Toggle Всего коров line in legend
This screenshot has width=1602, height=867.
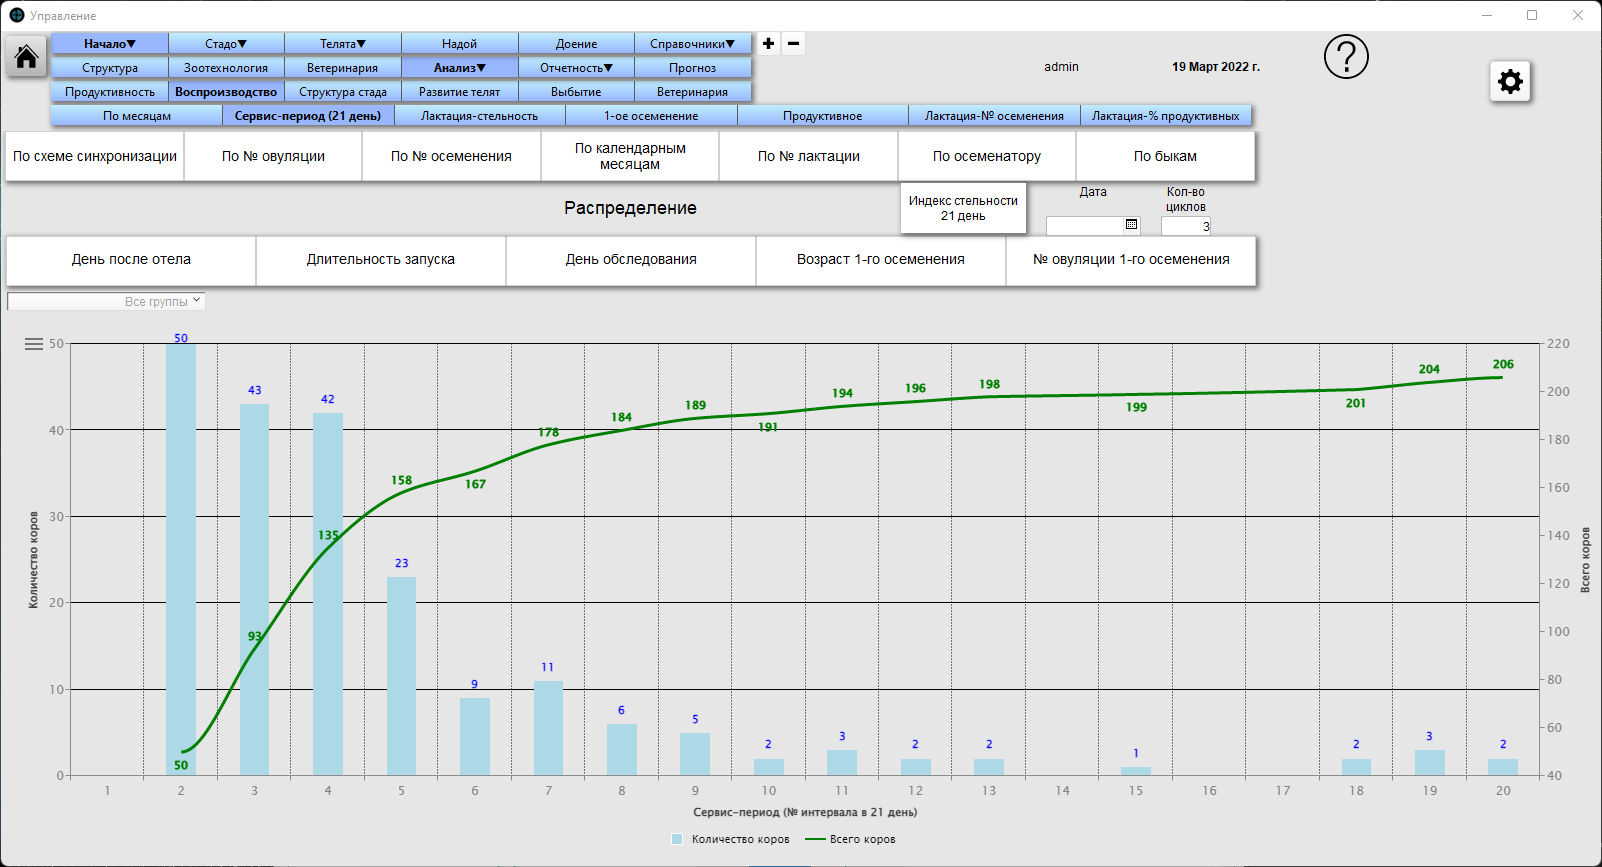click(851, 839)
